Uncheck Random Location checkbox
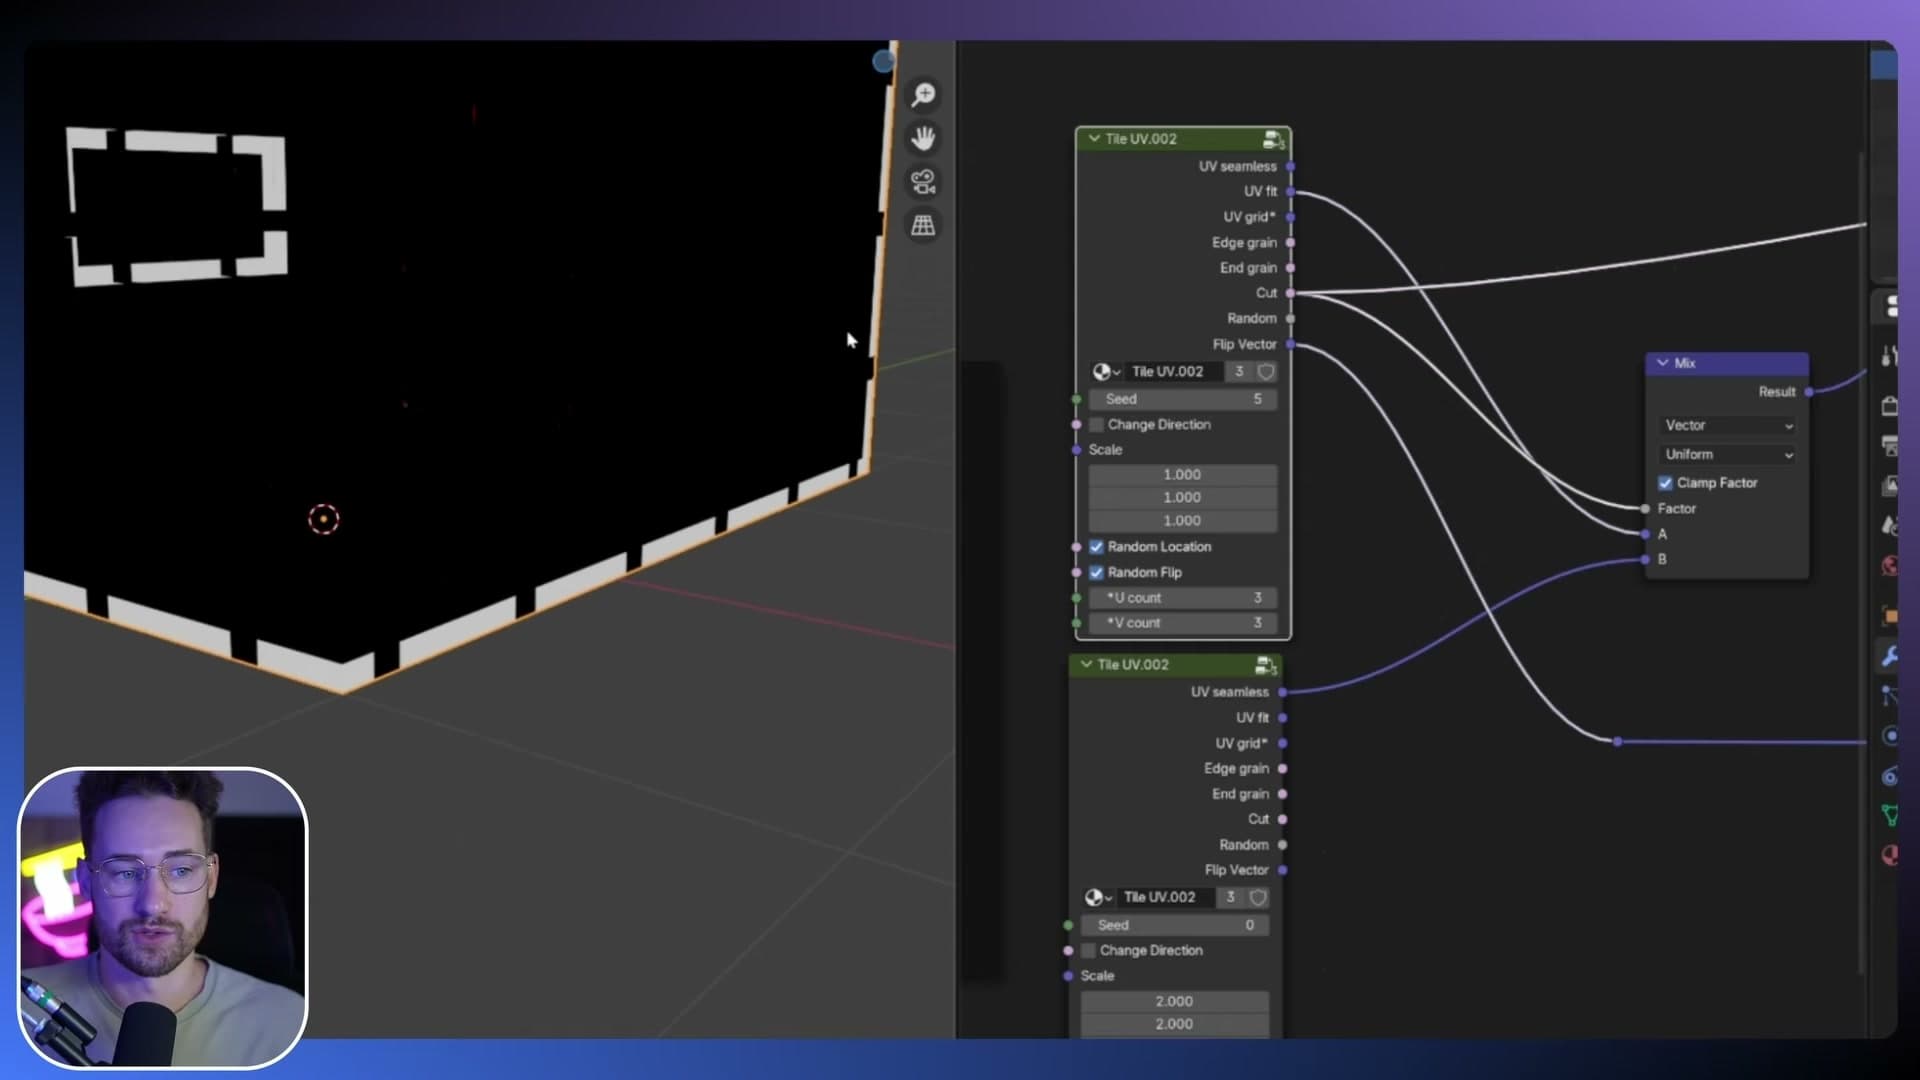Viewport: 1920px width, 1080px height. point(1096,547)
